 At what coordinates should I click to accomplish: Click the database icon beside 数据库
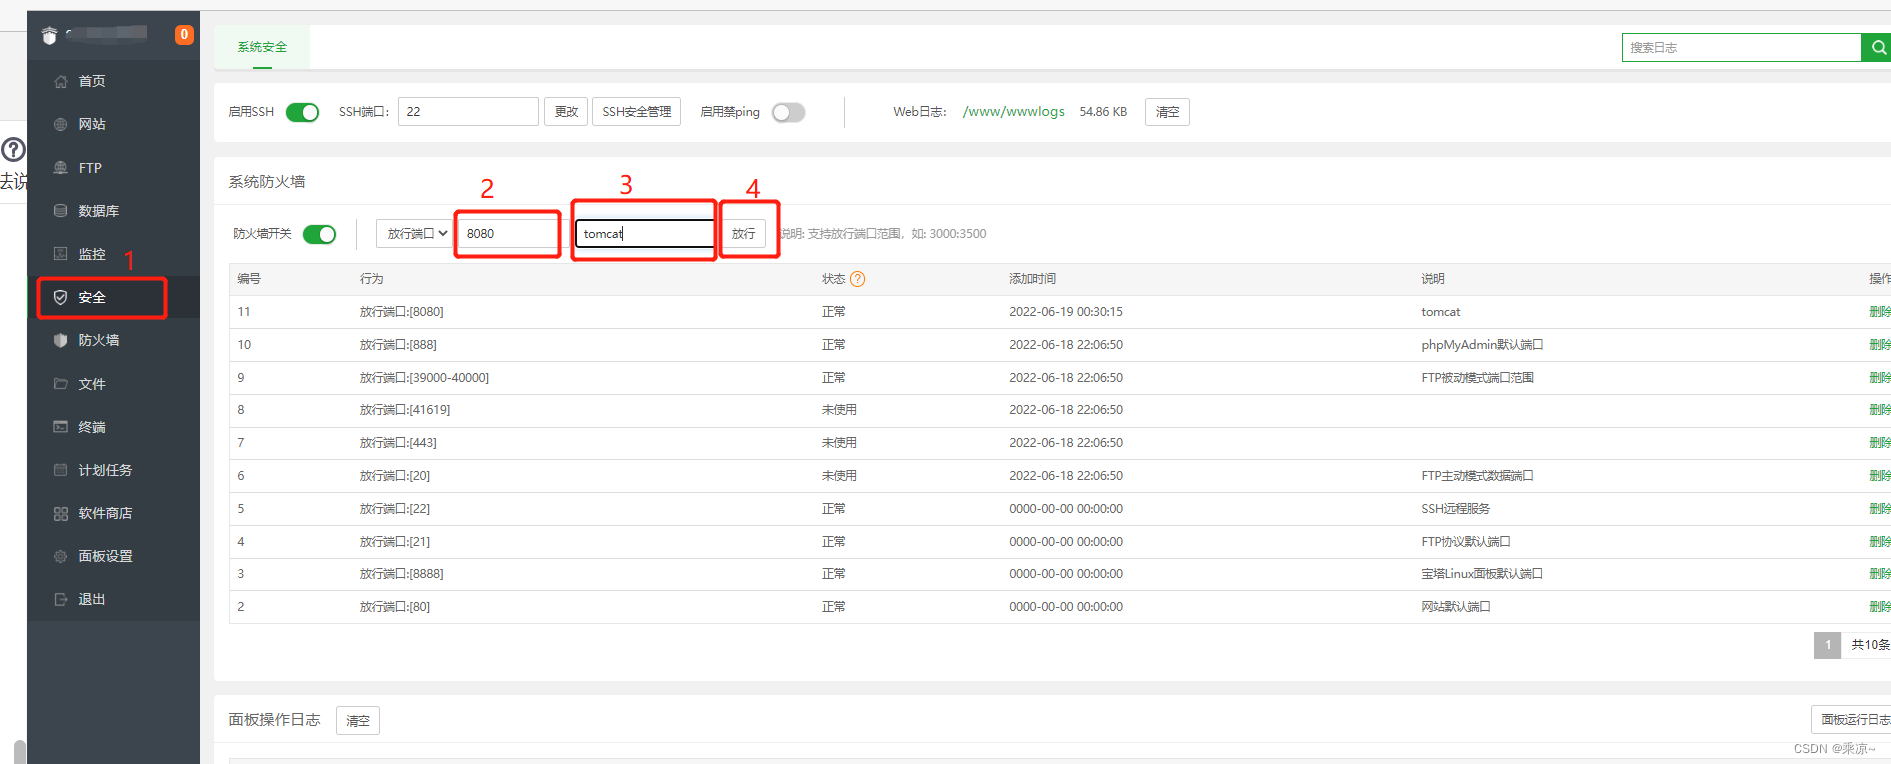(61, 211)
